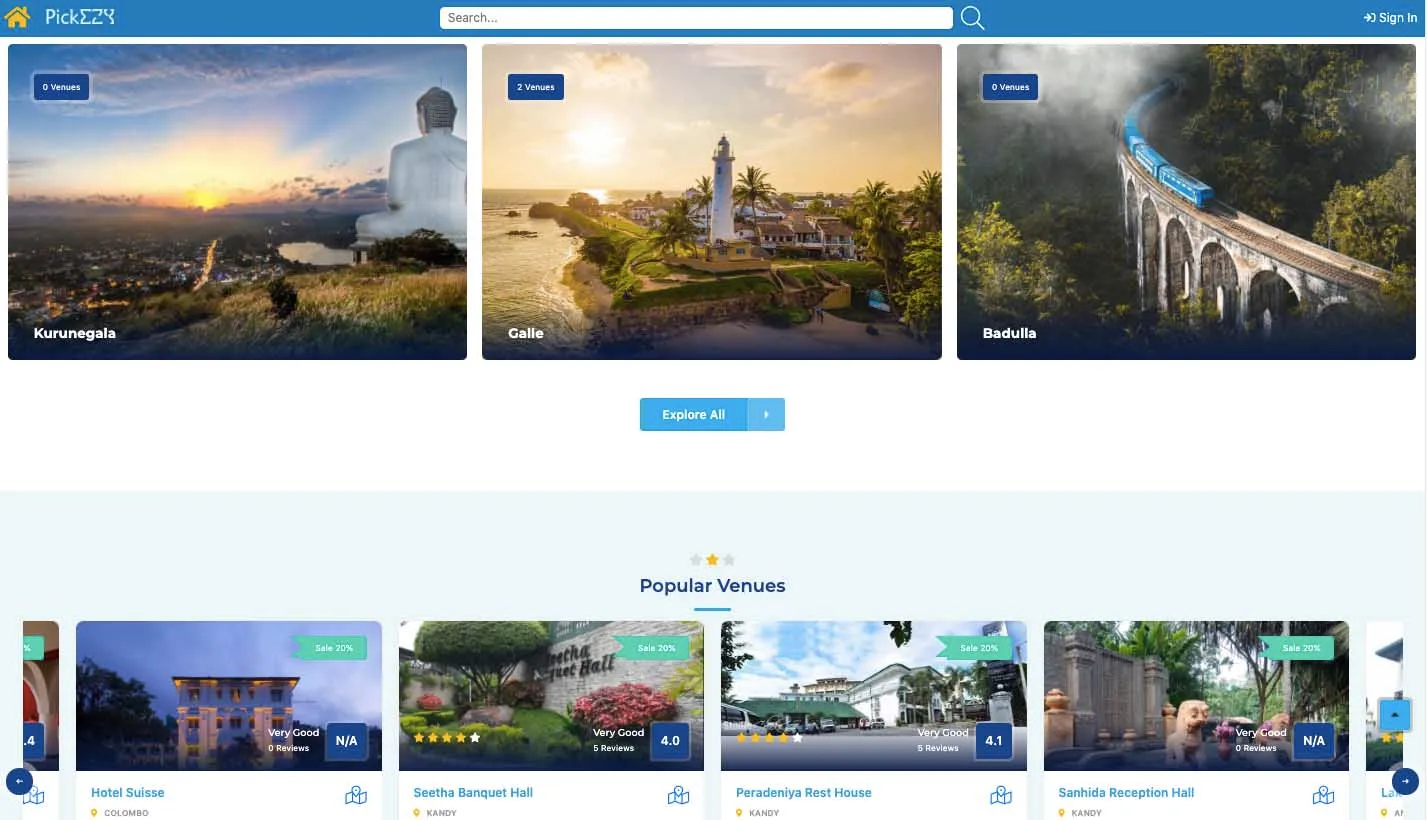Click the Seetha Banquet Hall photo thumbnail
Screen dimensions: 1427x820
pos(551,696)
